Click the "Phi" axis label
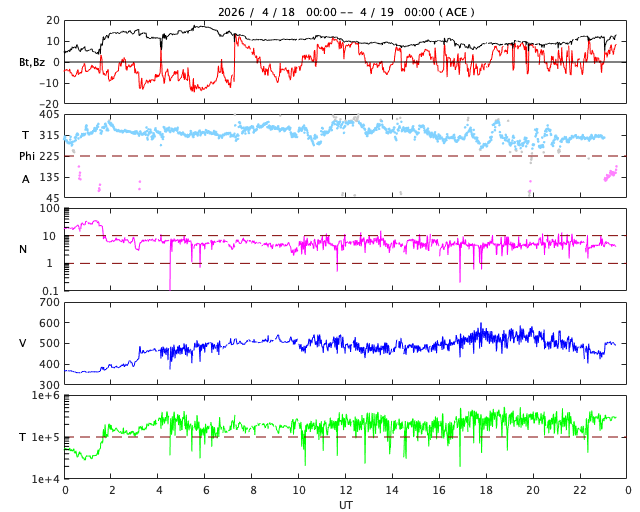Screen dimensions: 640x512 tap(28, 156)
